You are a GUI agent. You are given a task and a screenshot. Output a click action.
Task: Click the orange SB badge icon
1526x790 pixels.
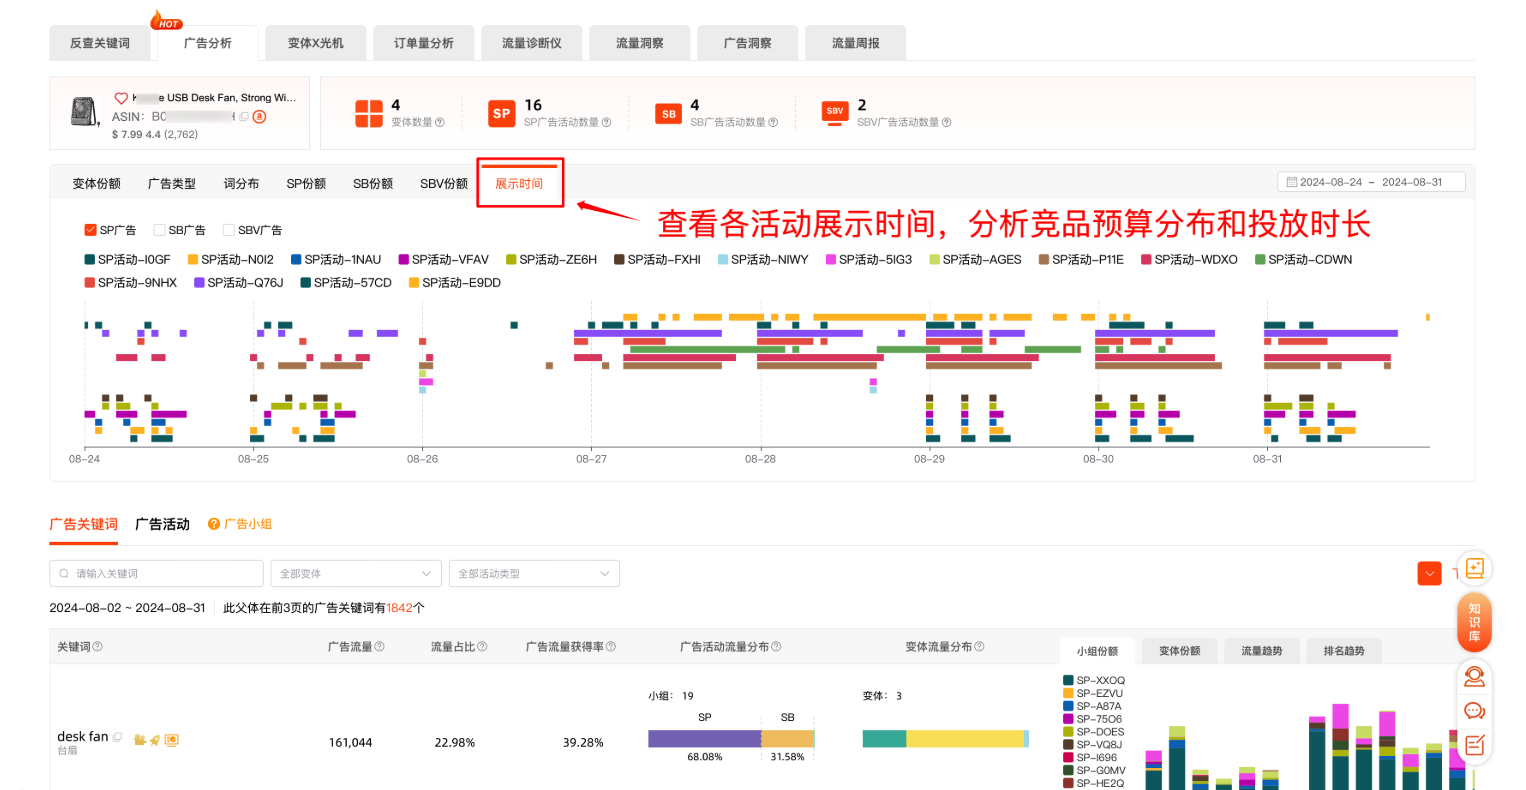point(669,113)
